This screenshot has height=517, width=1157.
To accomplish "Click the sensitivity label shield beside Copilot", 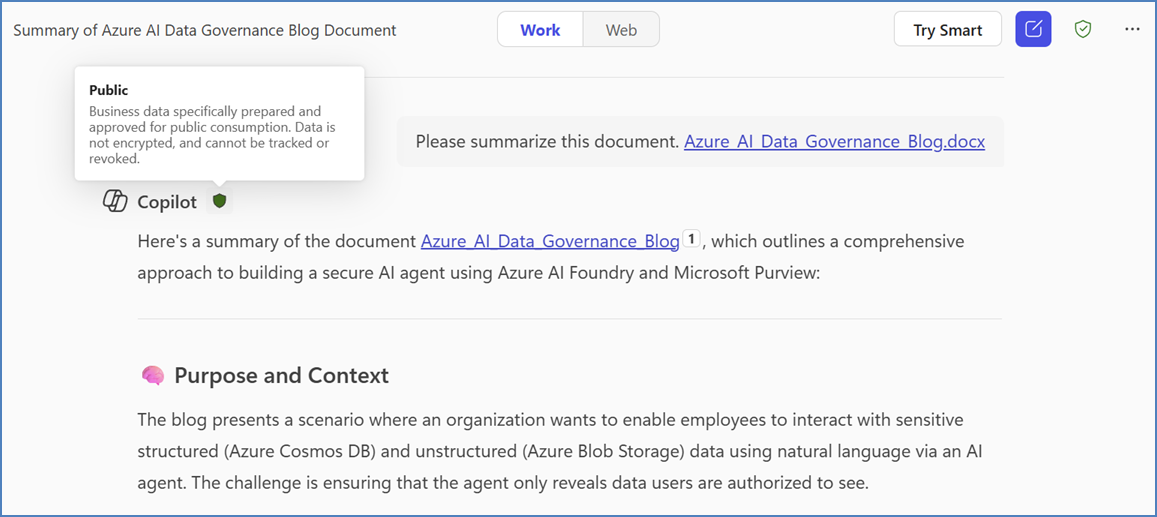I will (220, 201).
